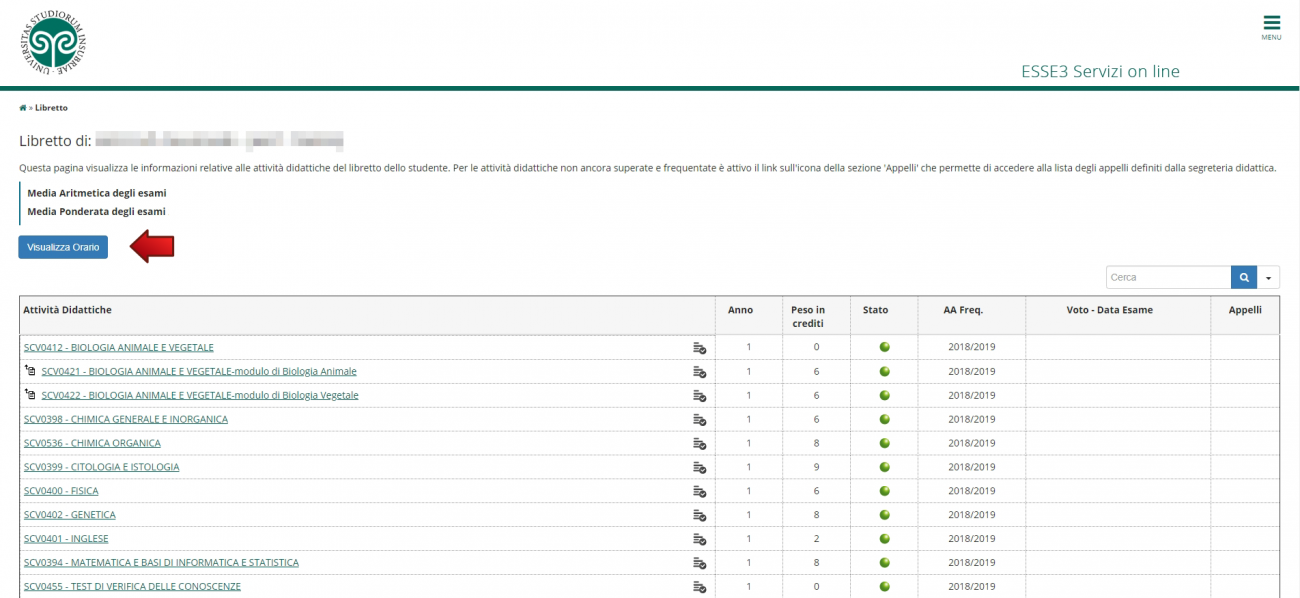Click module icon before SCV0422 link
Screen dimensions: 1300x598
tap(30, 395)
